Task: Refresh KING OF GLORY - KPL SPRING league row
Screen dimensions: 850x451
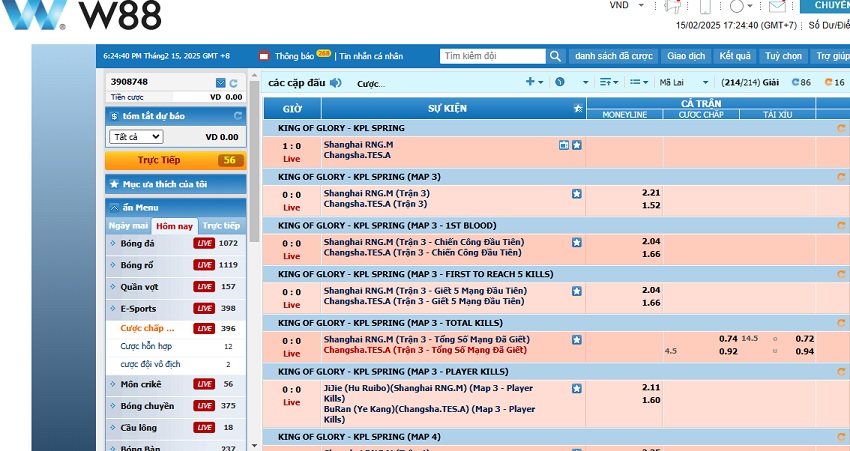Action: point(841,128)
